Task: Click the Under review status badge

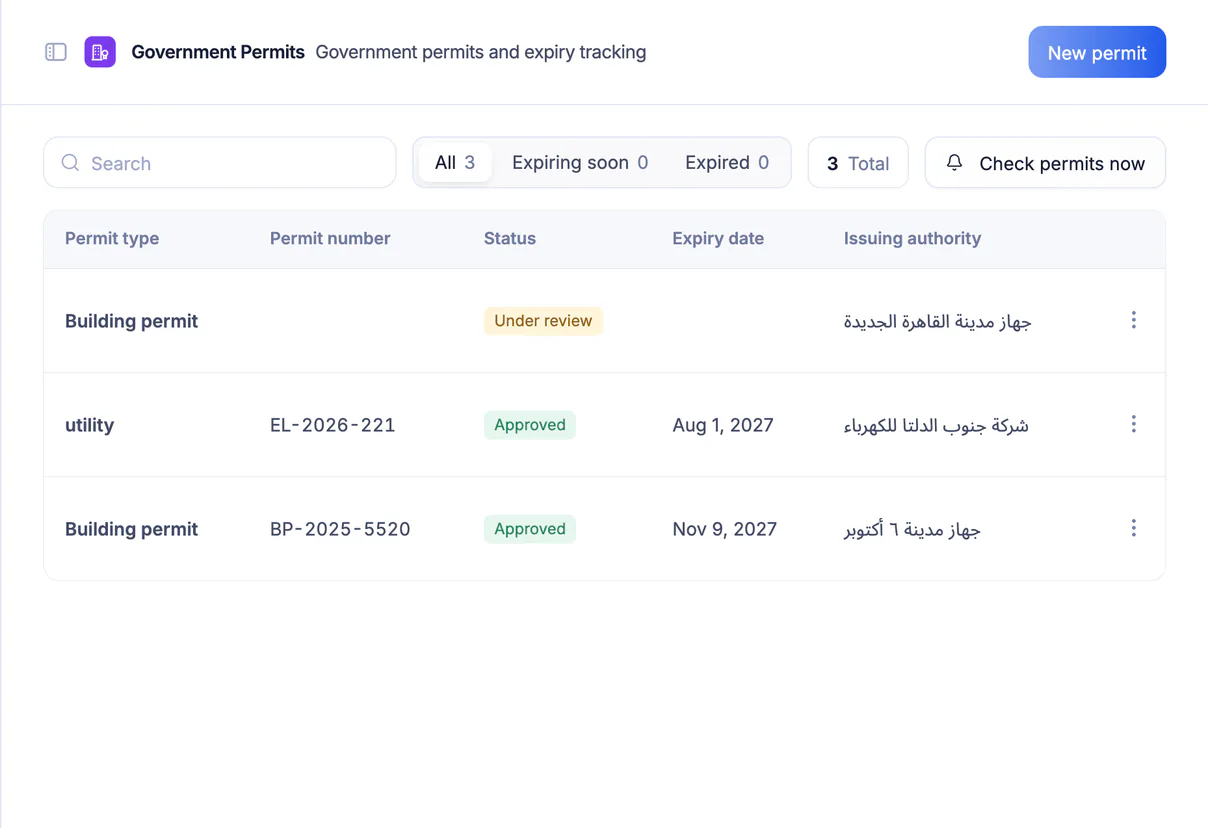Action: pos(543,321)
